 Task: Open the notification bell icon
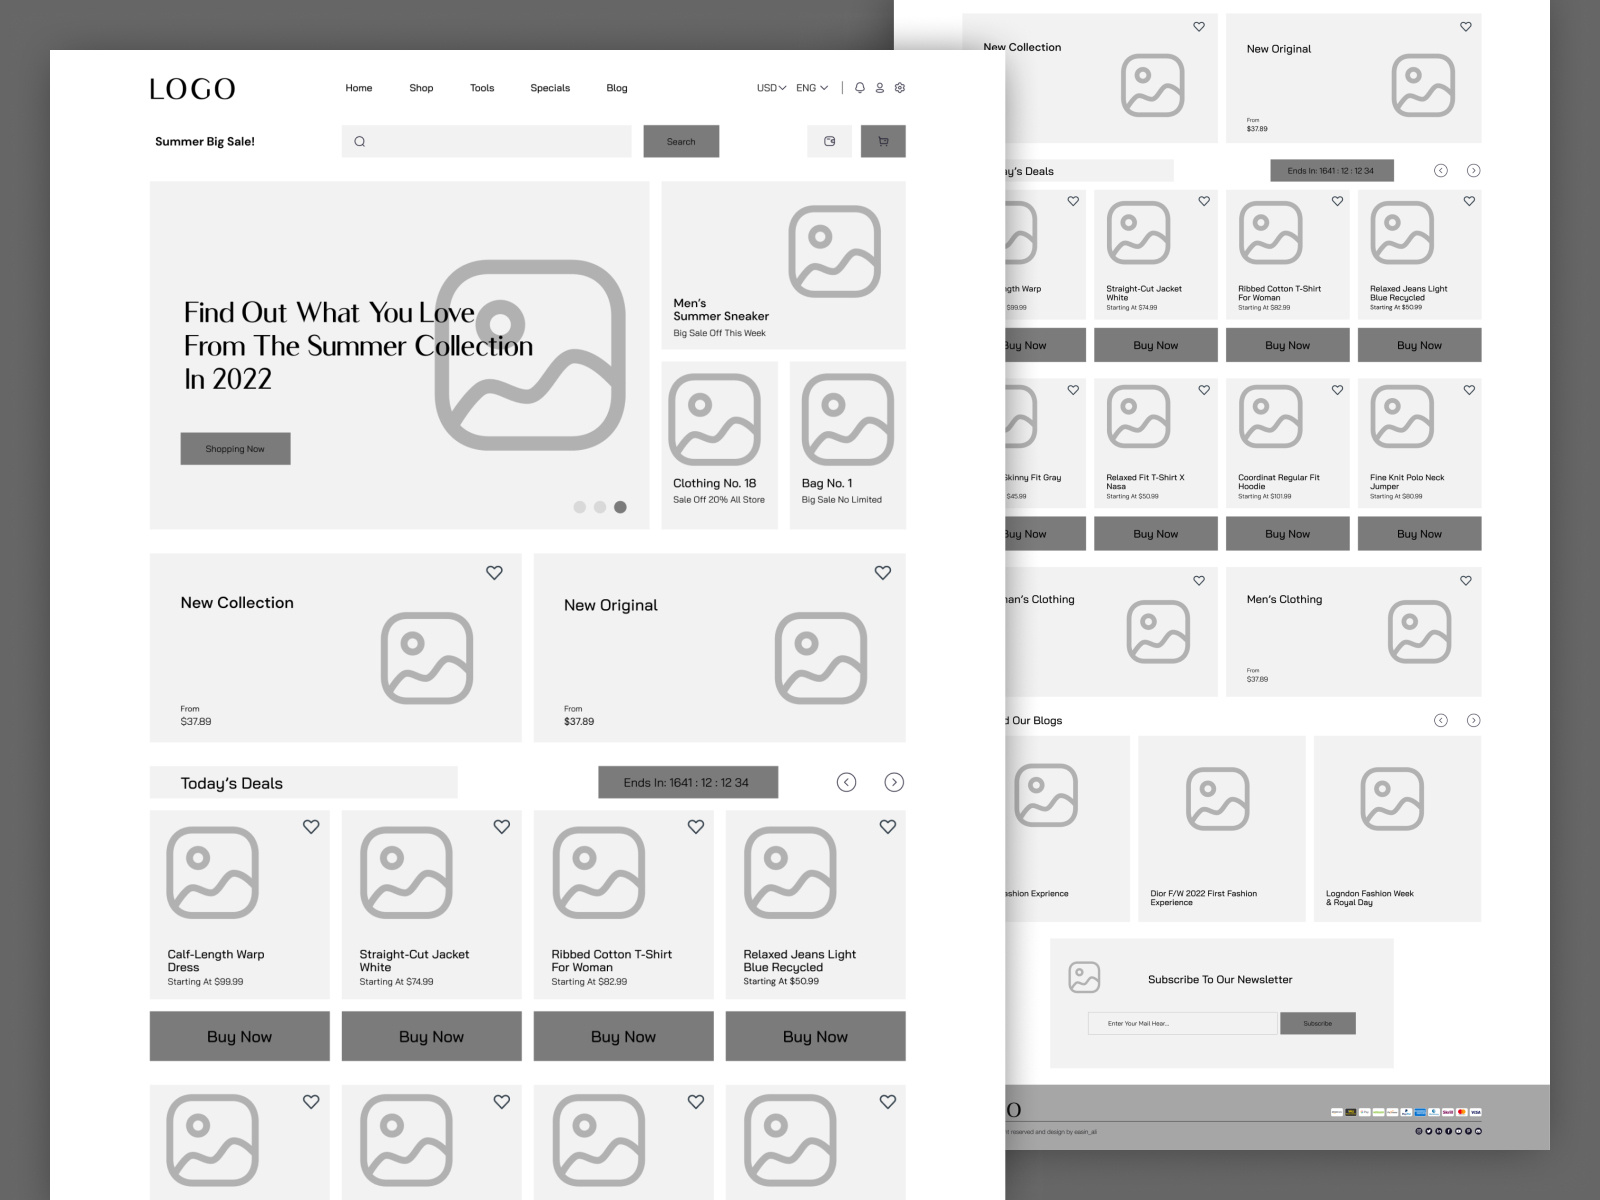860,88
